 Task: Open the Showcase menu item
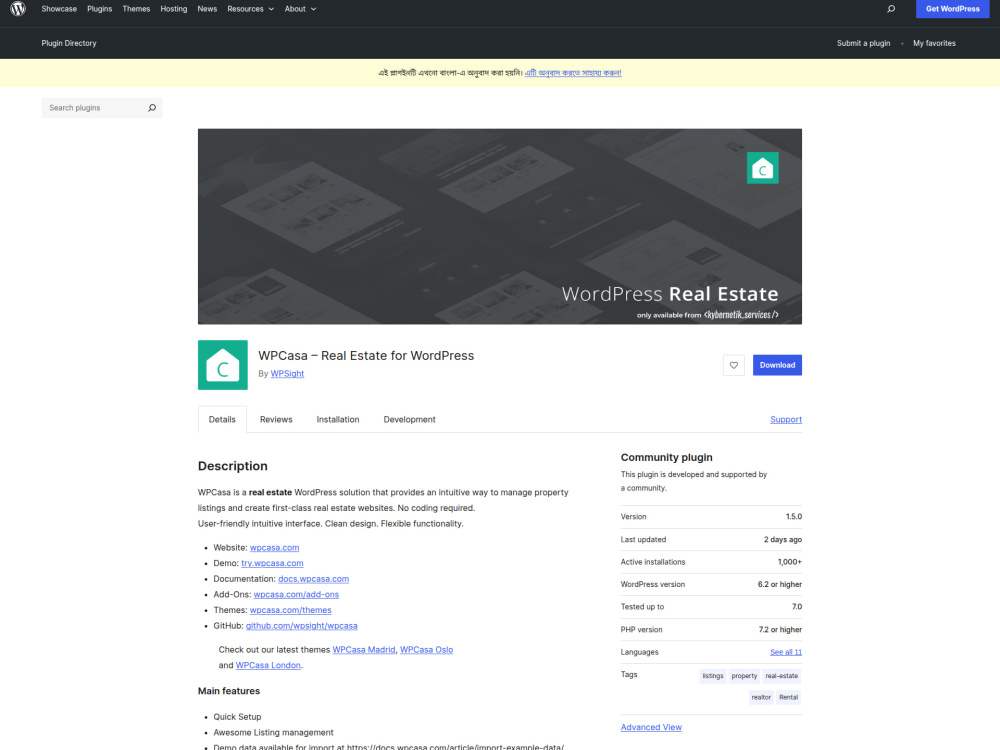(59, 9)
